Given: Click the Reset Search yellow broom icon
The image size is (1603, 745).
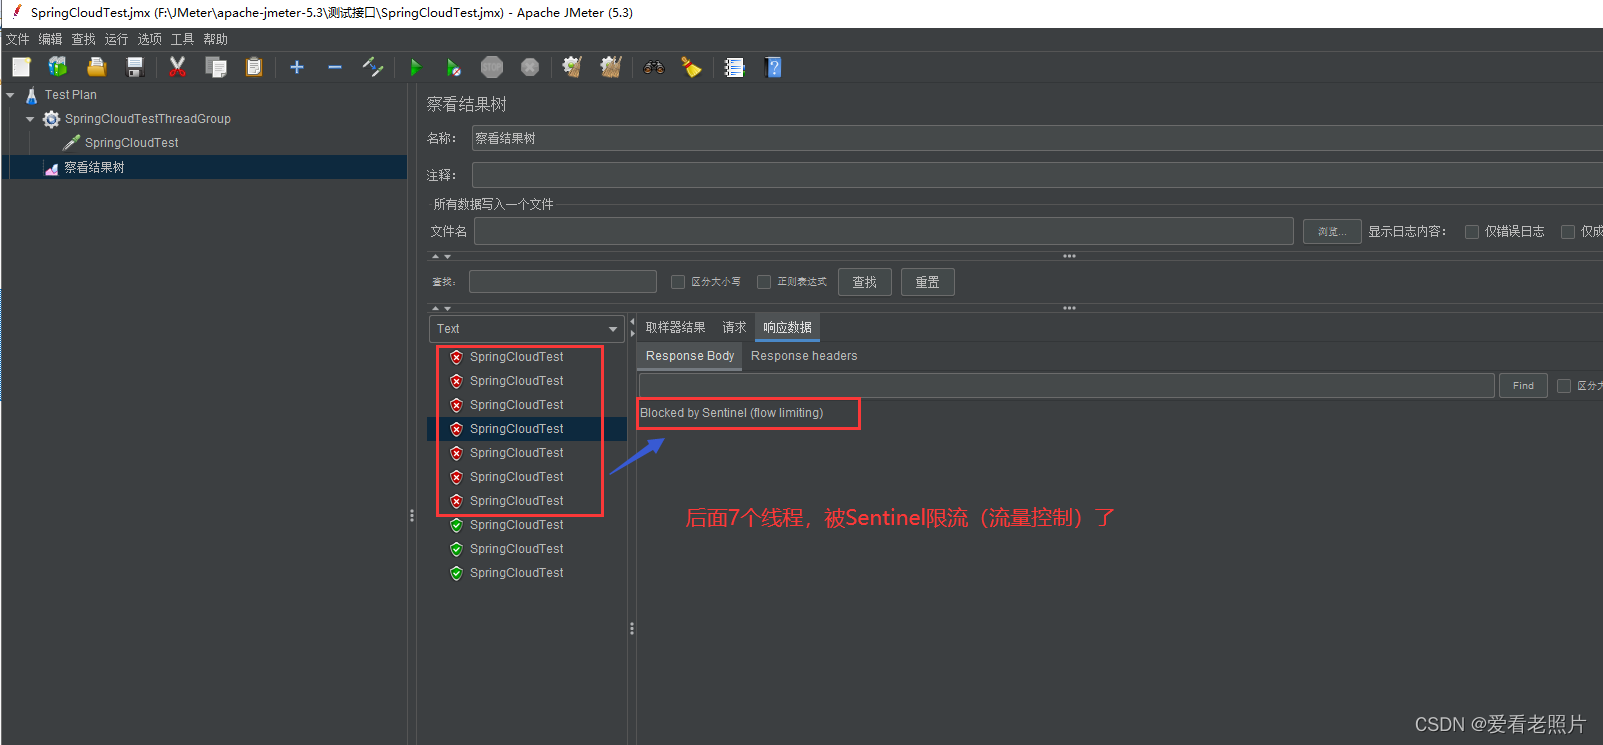Looking at the screenshot, I should tap(692, 67).
